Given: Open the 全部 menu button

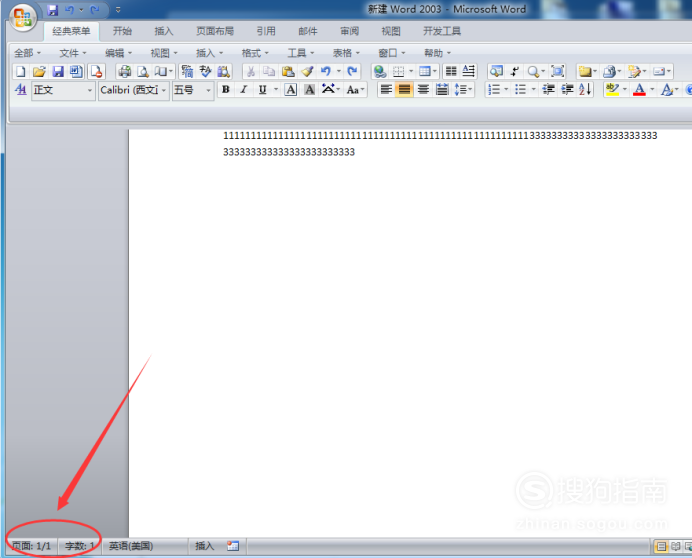Looking at the screenshot, I should 27,53.
